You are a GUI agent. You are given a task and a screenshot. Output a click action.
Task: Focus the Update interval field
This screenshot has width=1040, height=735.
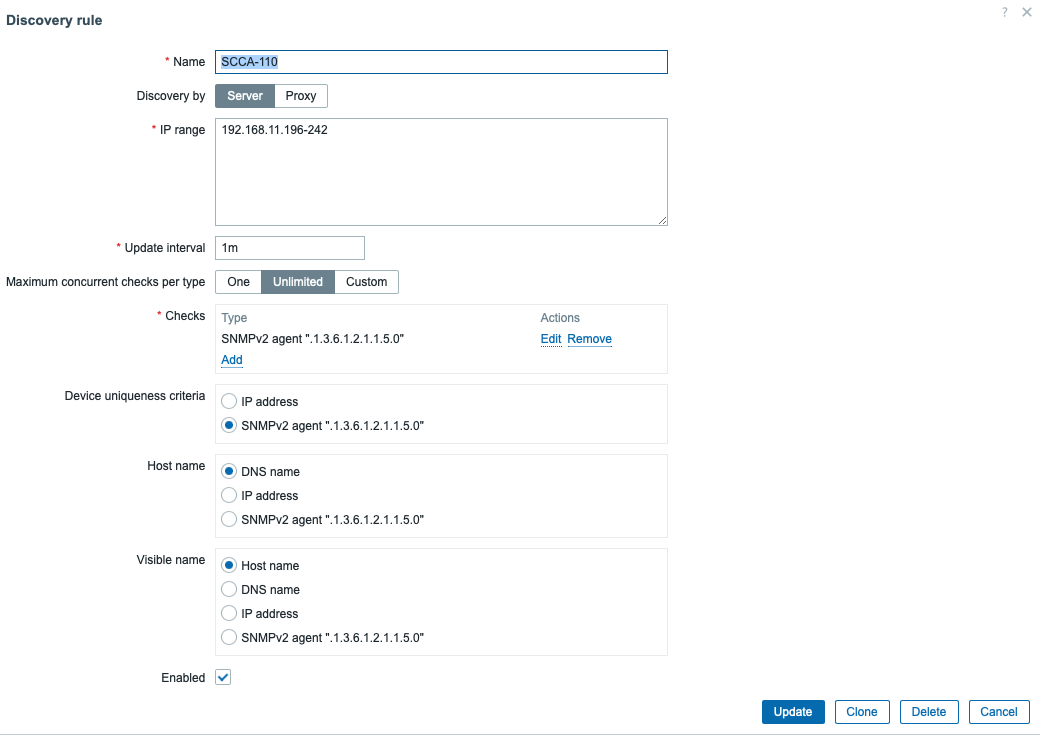(290, 248)
